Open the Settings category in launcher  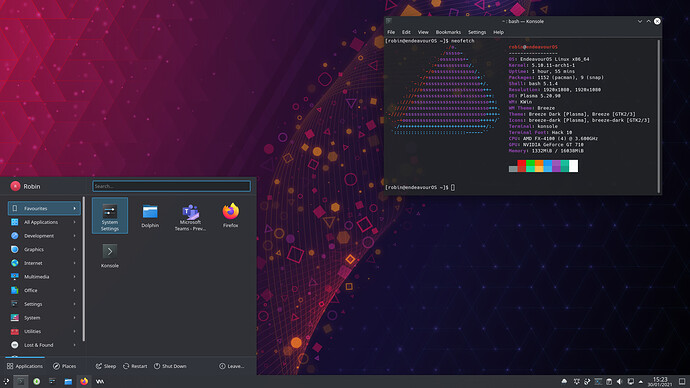(x=44, y=304)
